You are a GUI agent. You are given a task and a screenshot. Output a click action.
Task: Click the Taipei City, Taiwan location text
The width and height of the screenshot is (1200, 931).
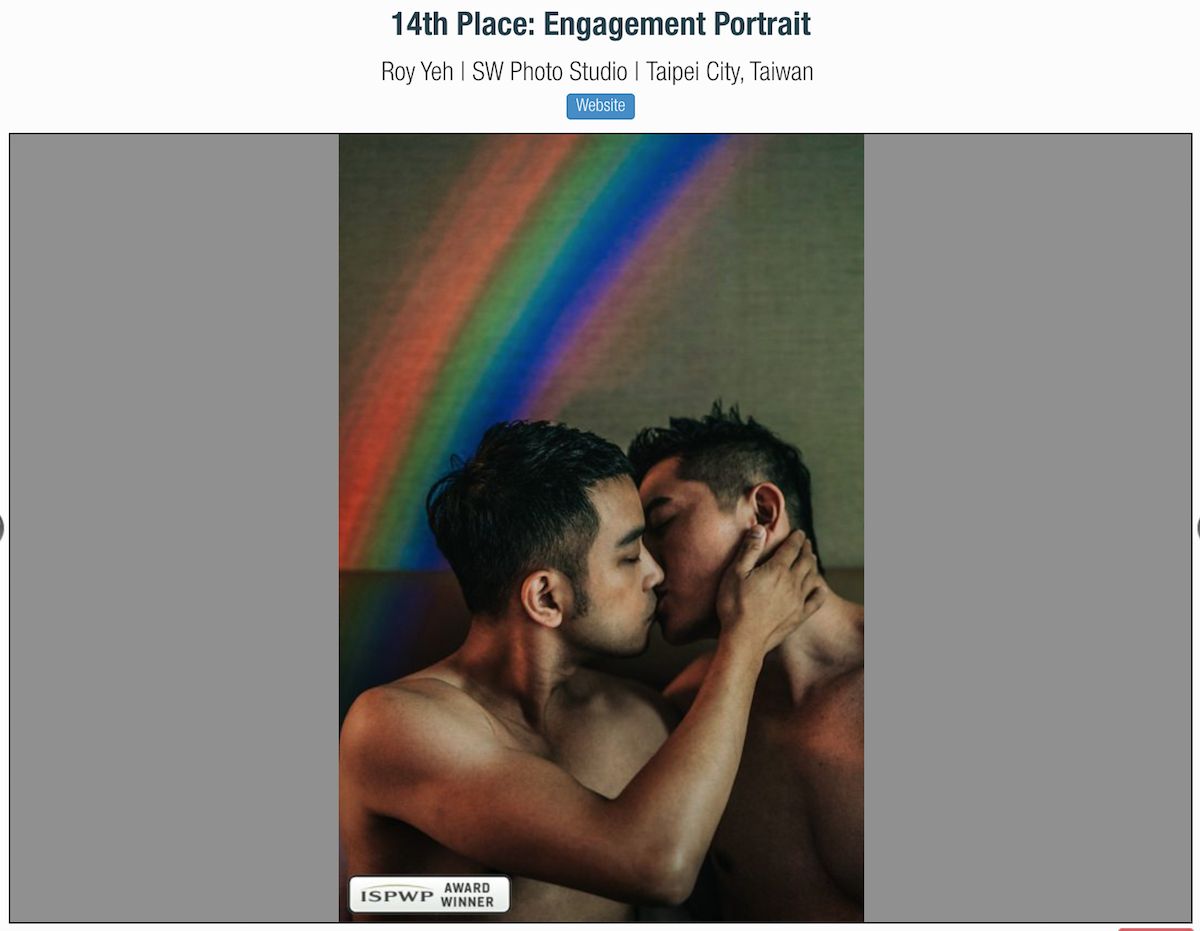(729, 72)
